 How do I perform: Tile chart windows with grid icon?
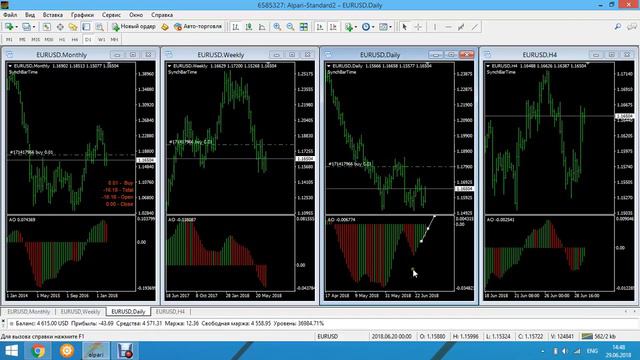pyautogui.click(x=304, y=27)
